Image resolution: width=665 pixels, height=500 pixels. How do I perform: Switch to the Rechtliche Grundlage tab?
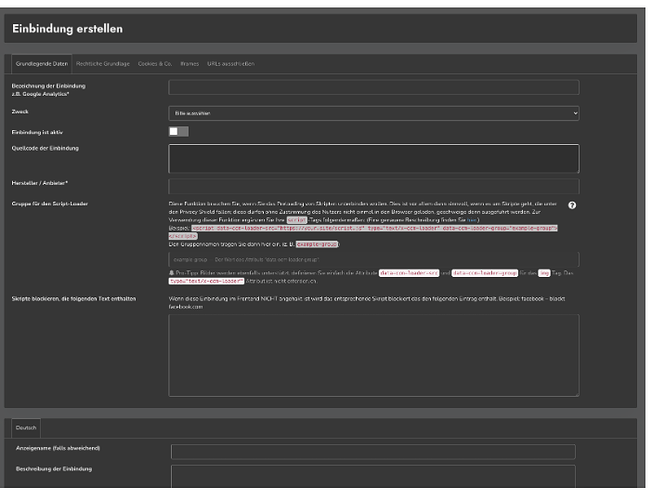pyautogui.click(x=103, y=64)
